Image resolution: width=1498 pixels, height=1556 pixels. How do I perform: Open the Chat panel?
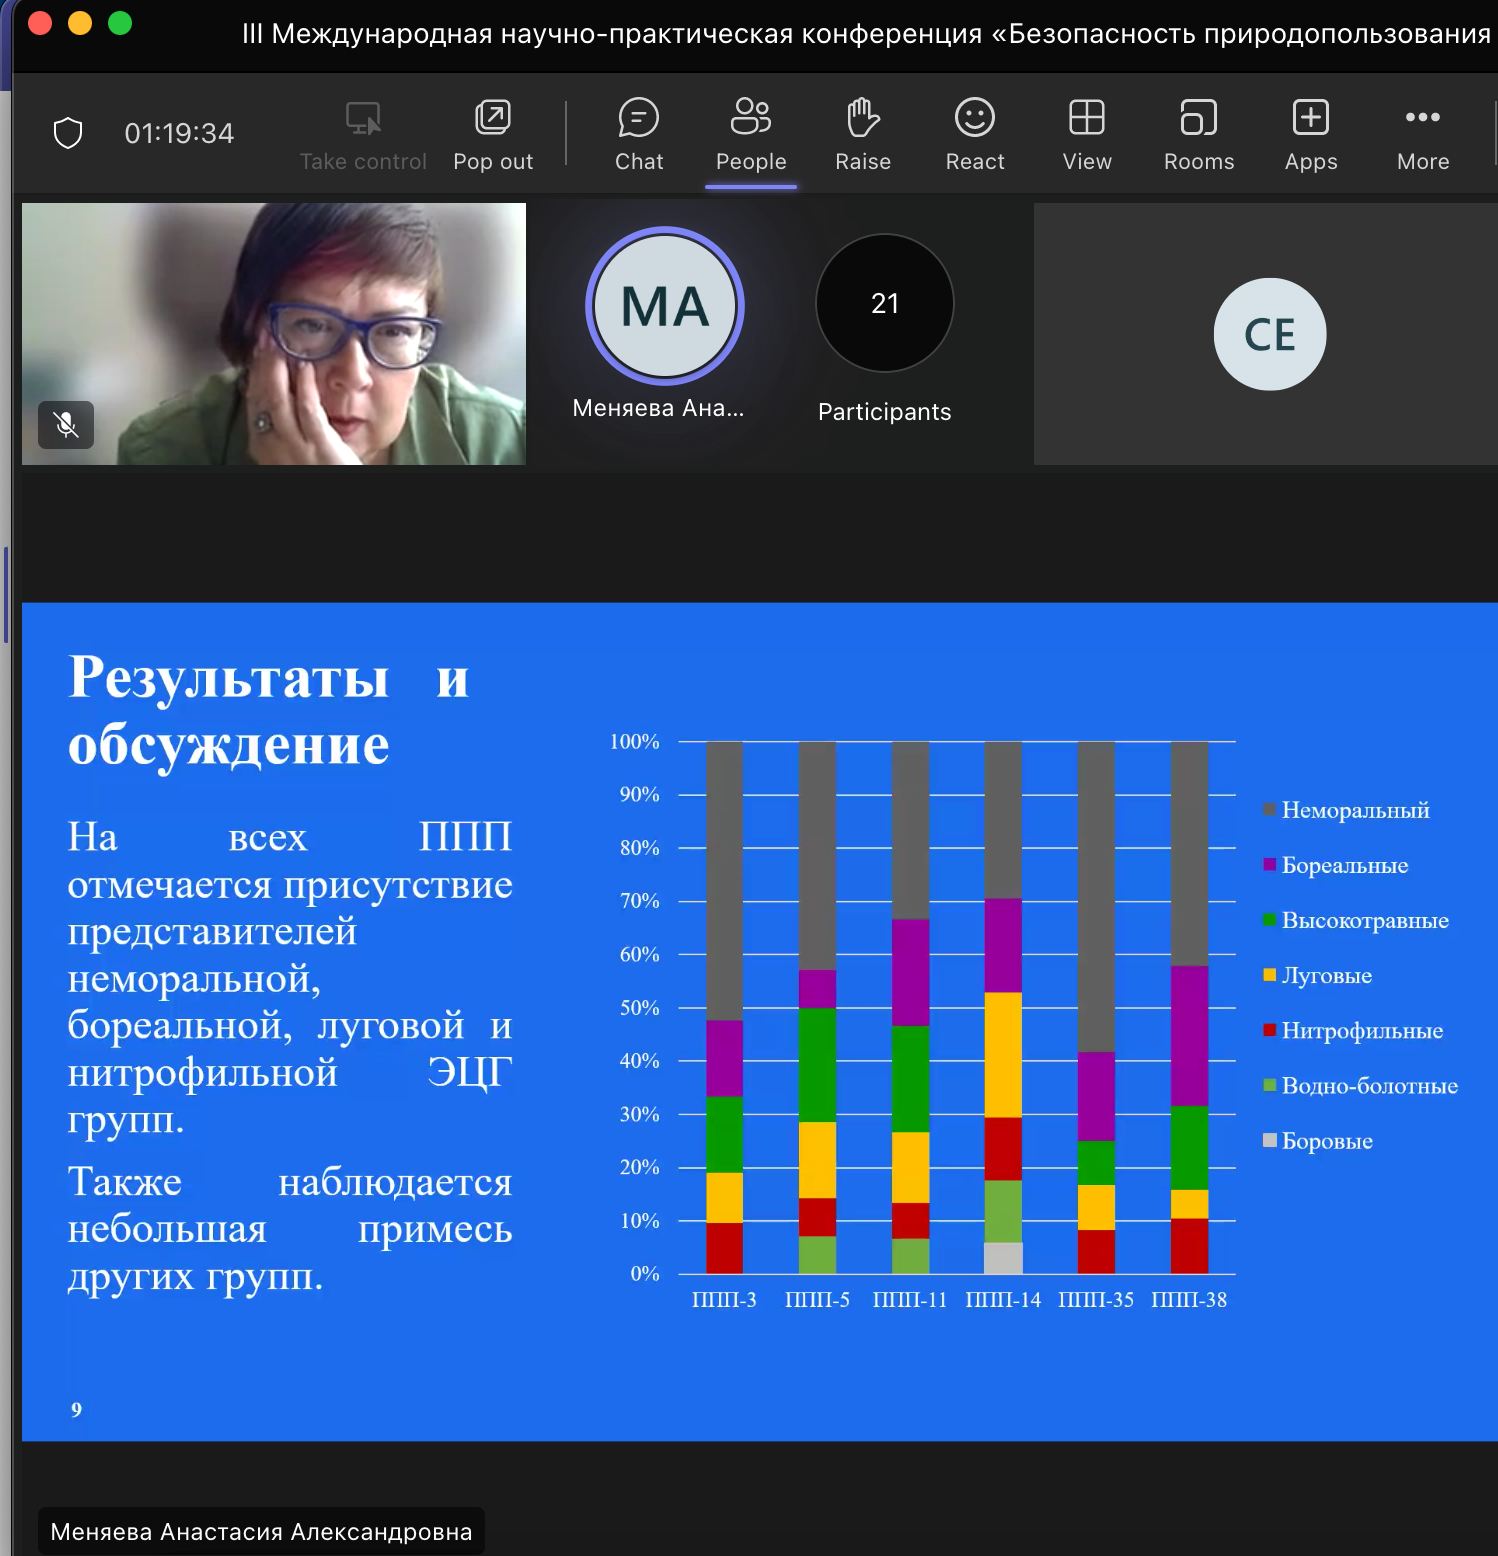click(x=638, y=135)
